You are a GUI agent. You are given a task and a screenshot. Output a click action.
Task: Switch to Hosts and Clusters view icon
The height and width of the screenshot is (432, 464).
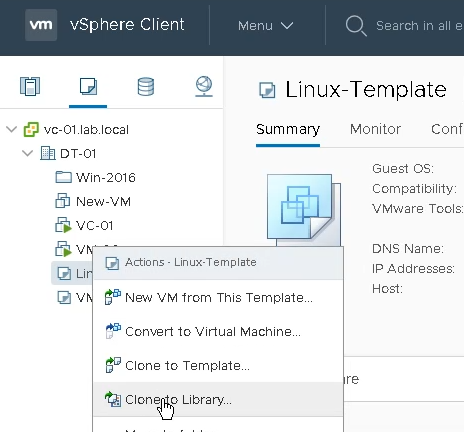click(x=30, y=86)
